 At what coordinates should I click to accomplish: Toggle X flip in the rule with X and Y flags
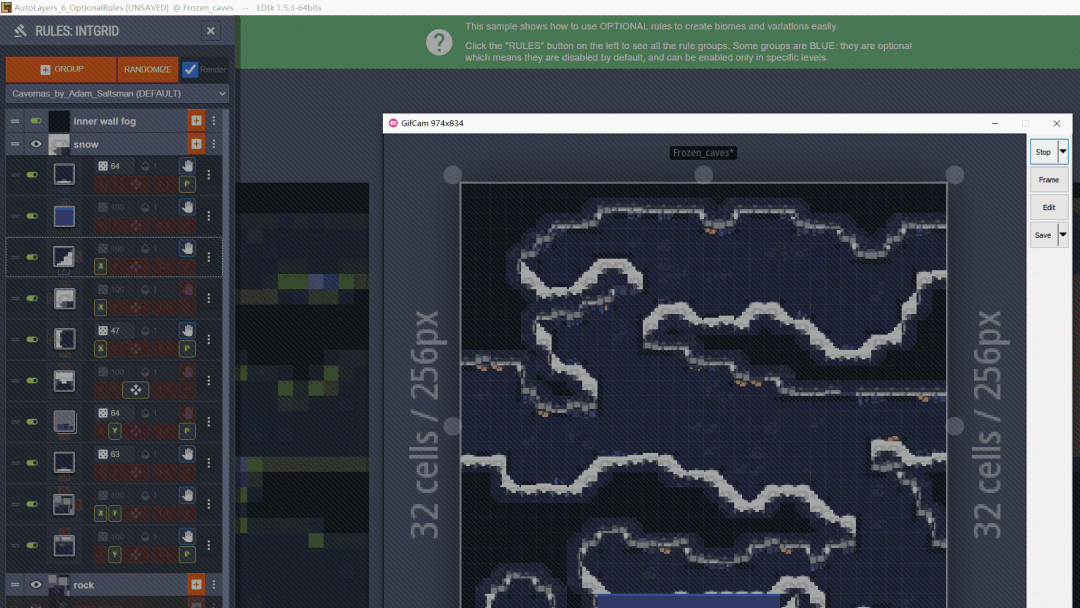pos(101,513)
